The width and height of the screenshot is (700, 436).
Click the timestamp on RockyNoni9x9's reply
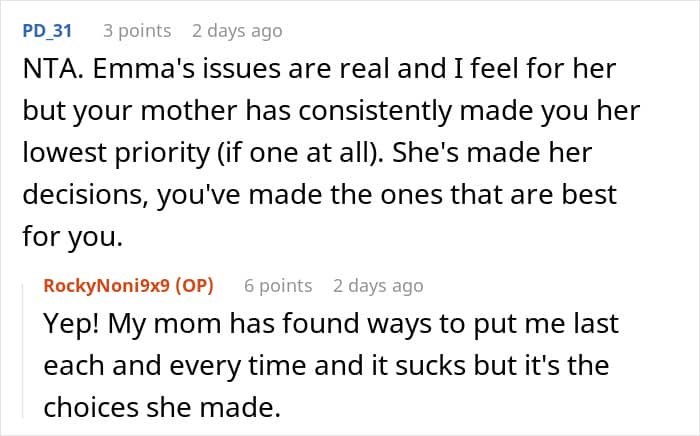click(x=378, y=286)
